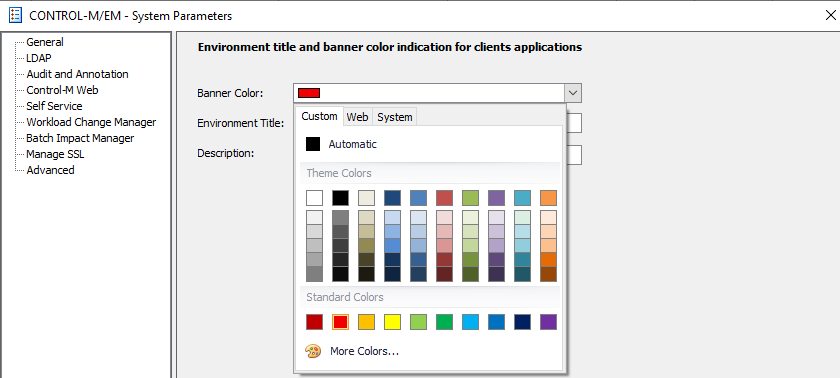Pick the white theme color swatch

point(314,198)
